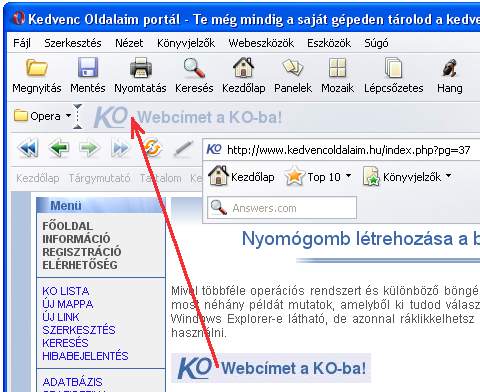This screenshot has height=392, width=480.
Task: Open the INFORMÁCIÓ menu link
Action: point(76,239)
